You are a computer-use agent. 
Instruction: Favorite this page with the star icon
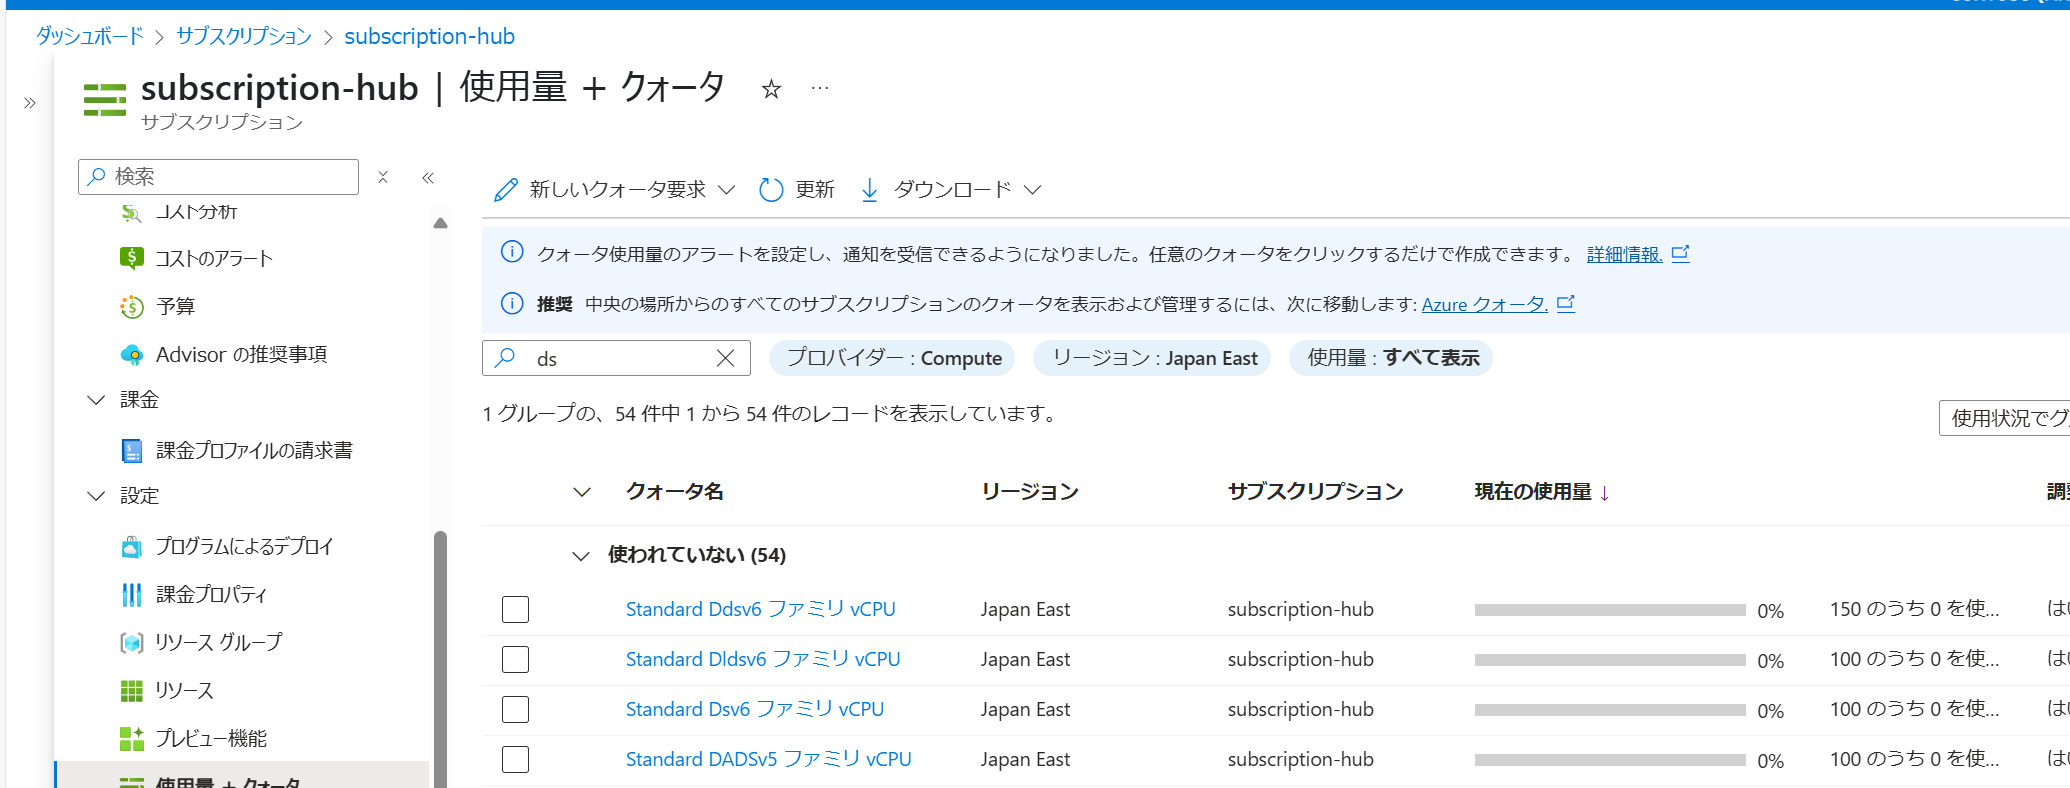click(x=771, y=89)
